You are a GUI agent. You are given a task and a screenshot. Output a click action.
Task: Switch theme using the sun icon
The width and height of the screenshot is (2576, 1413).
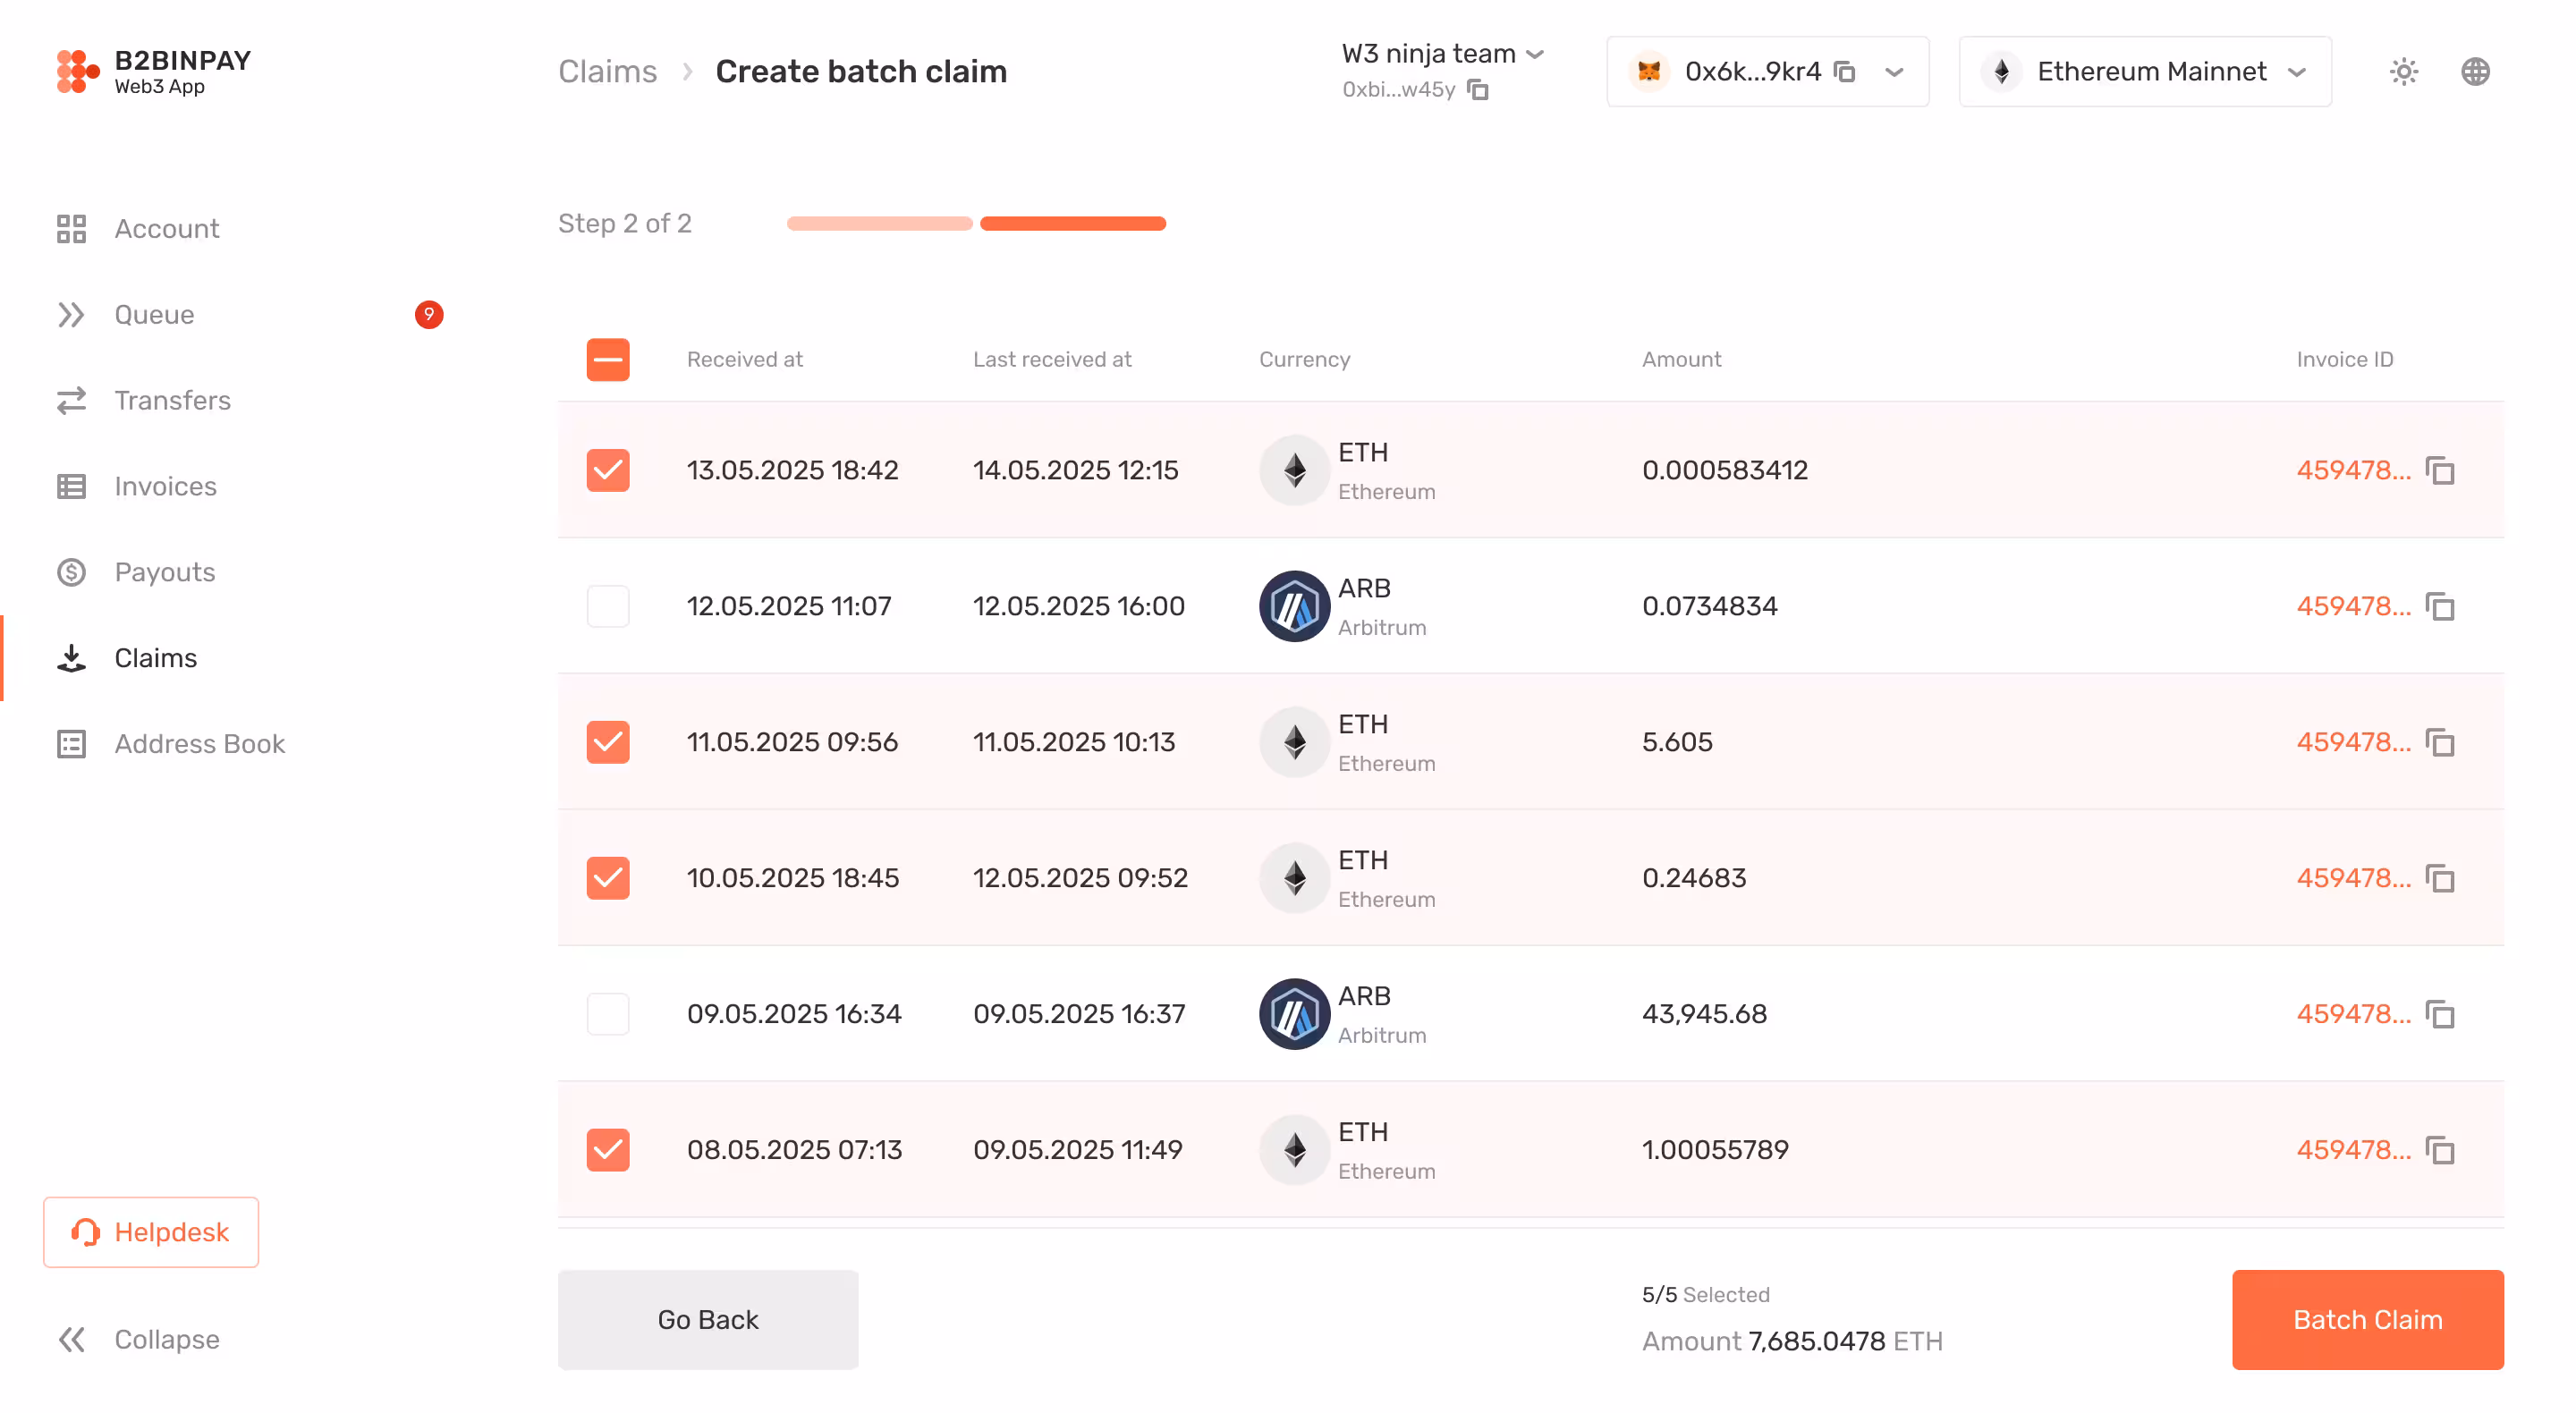pyautogui.click(x=2403, y=72)
